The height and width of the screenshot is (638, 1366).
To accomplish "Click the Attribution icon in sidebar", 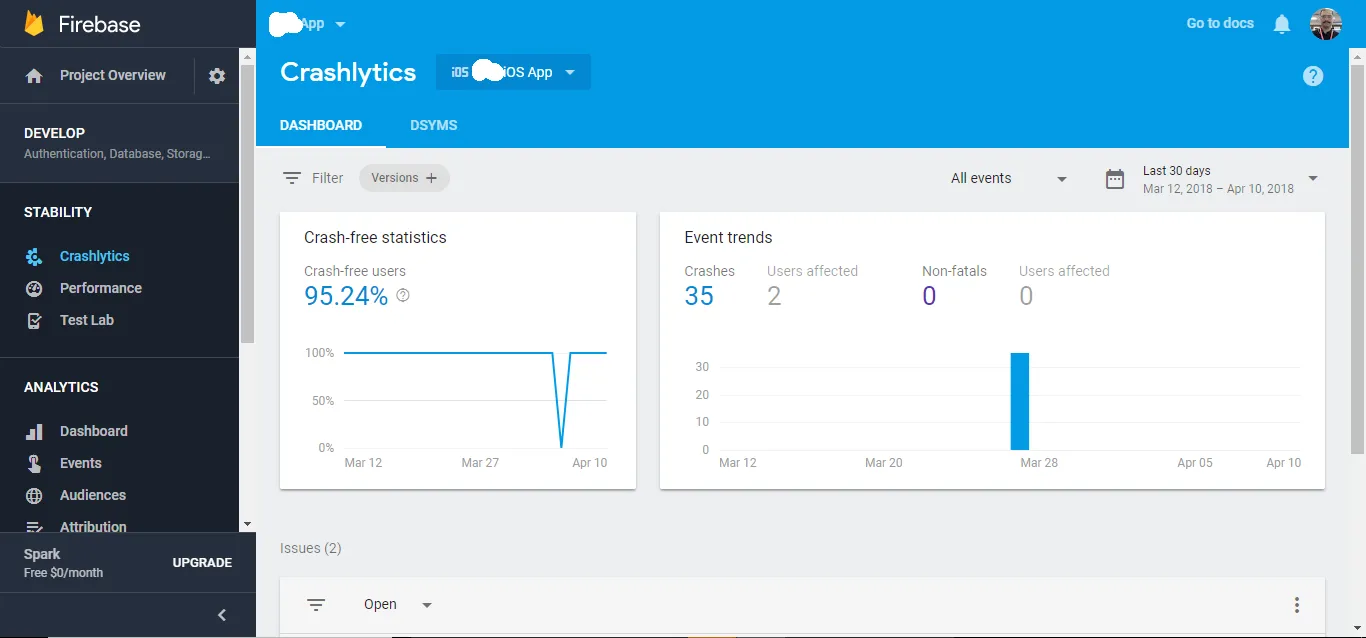I will pyautogui.click(x=34, y=527).
